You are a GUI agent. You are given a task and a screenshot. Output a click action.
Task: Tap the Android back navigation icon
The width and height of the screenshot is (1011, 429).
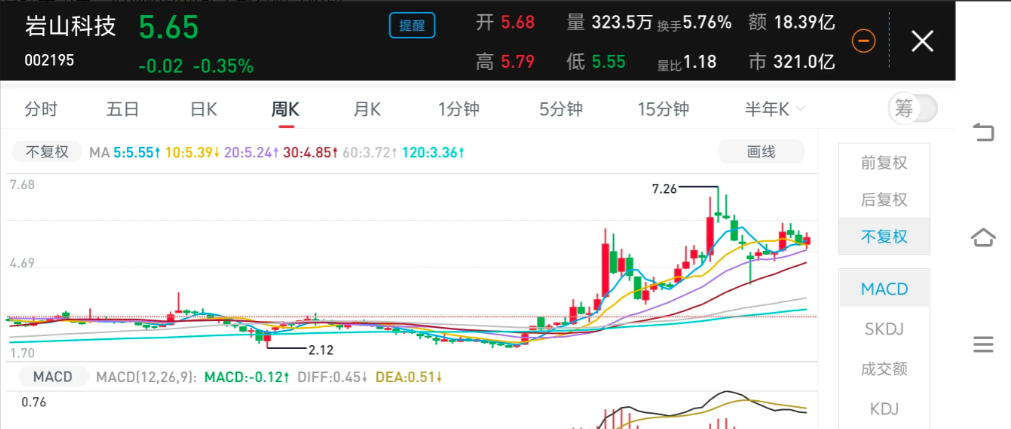click(983, 133)
